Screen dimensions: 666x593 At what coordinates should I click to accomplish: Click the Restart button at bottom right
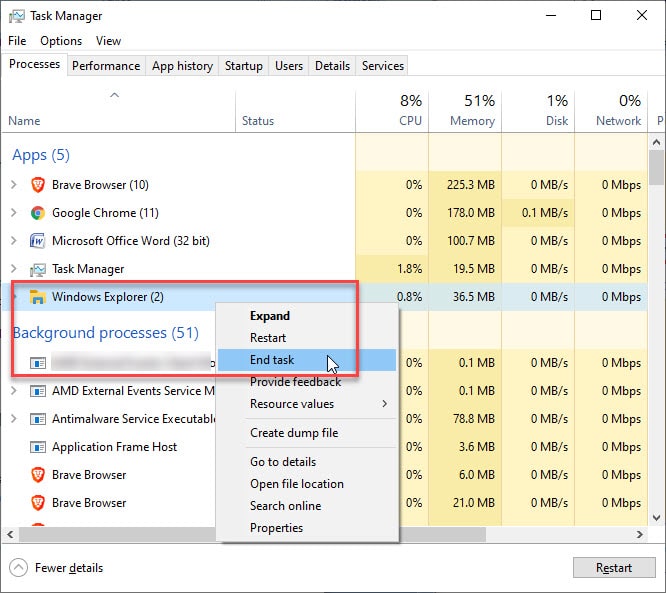coord(614,568)
